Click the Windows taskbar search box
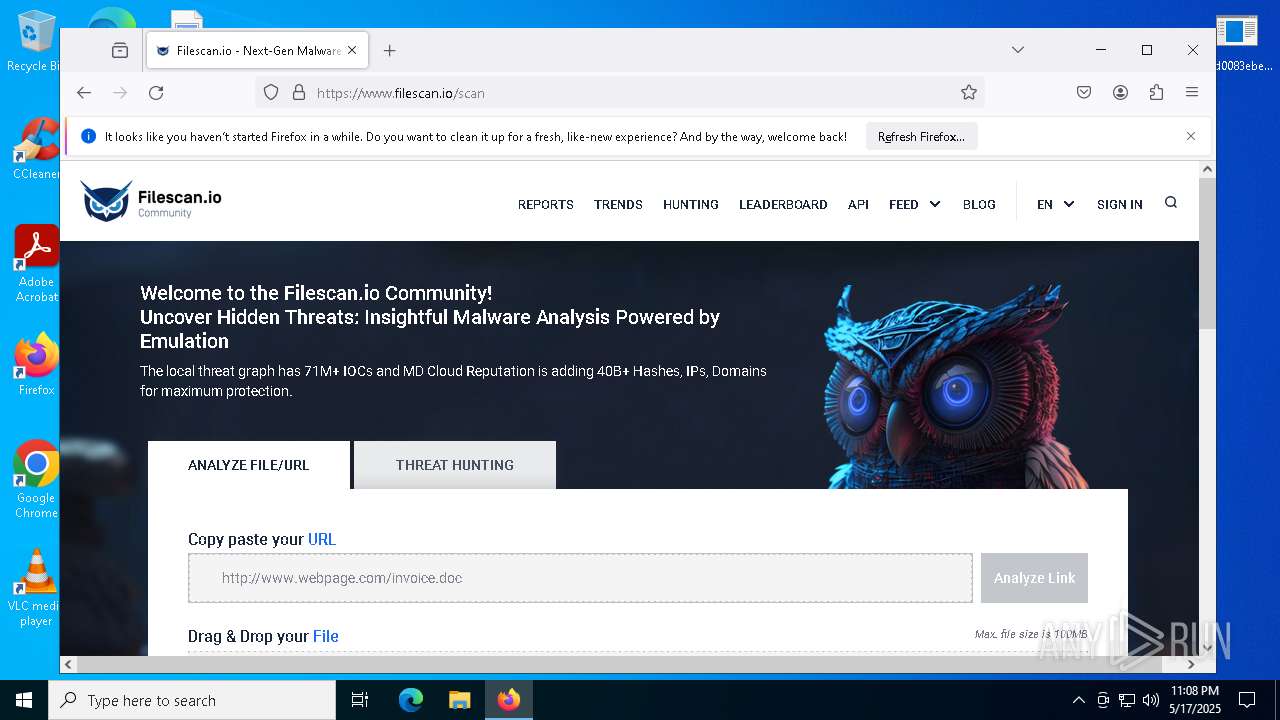Viewport: 1280px width, 720px height. (192, 700)
